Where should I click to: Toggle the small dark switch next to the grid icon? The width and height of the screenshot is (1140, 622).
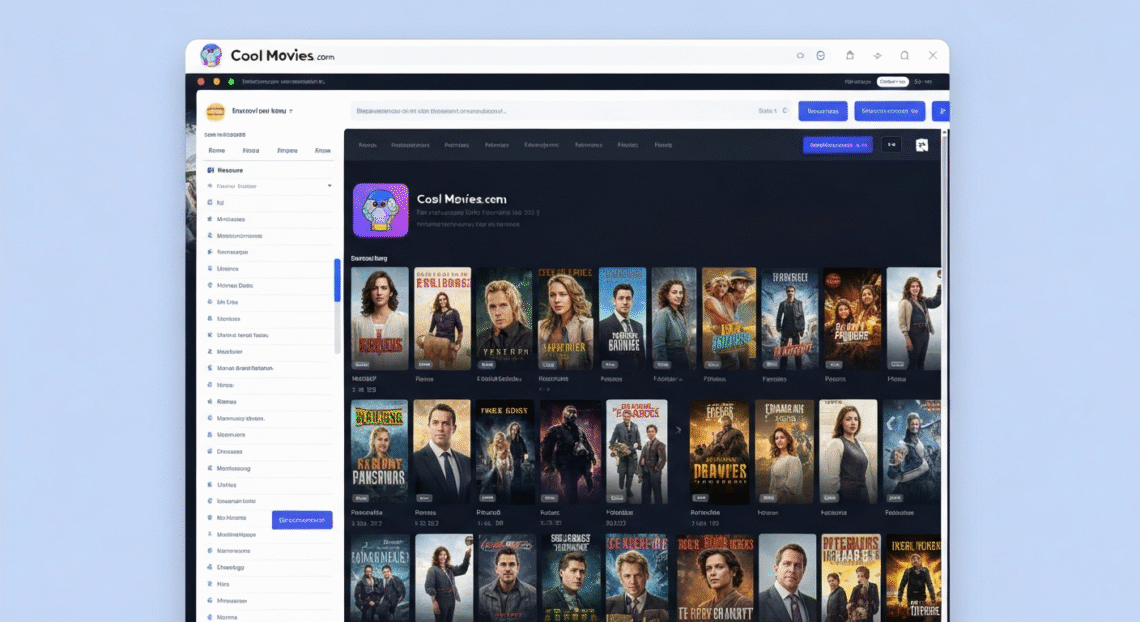pos(892,144)
